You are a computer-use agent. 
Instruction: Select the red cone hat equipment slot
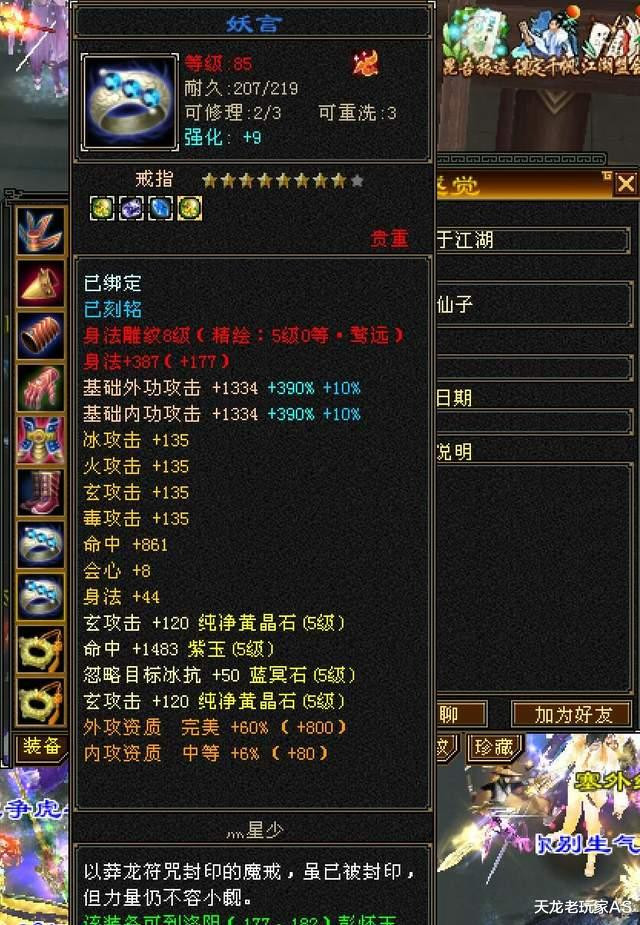[40, 284]
